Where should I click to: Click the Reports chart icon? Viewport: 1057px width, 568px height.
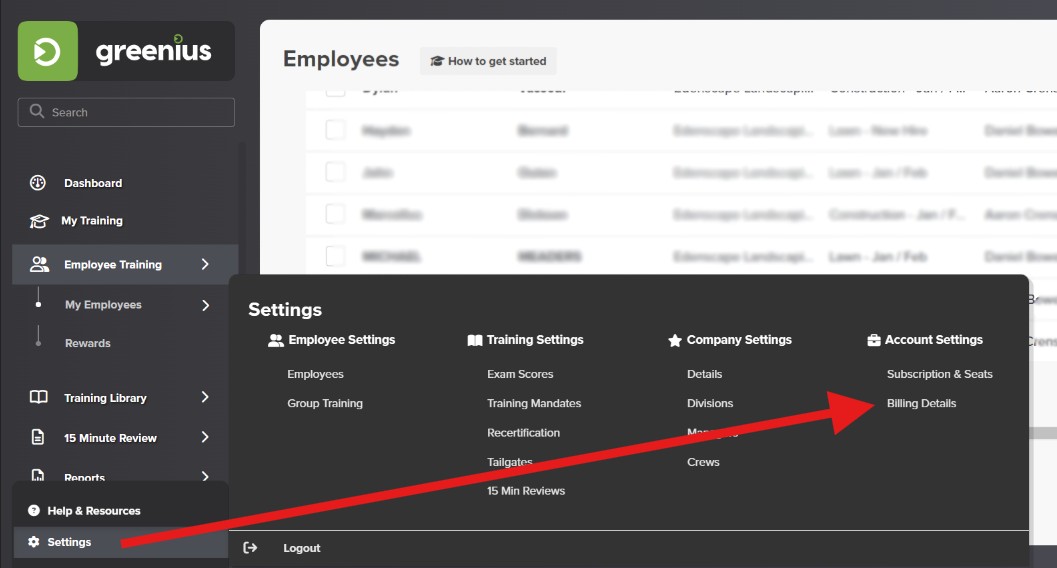(38, 476)
